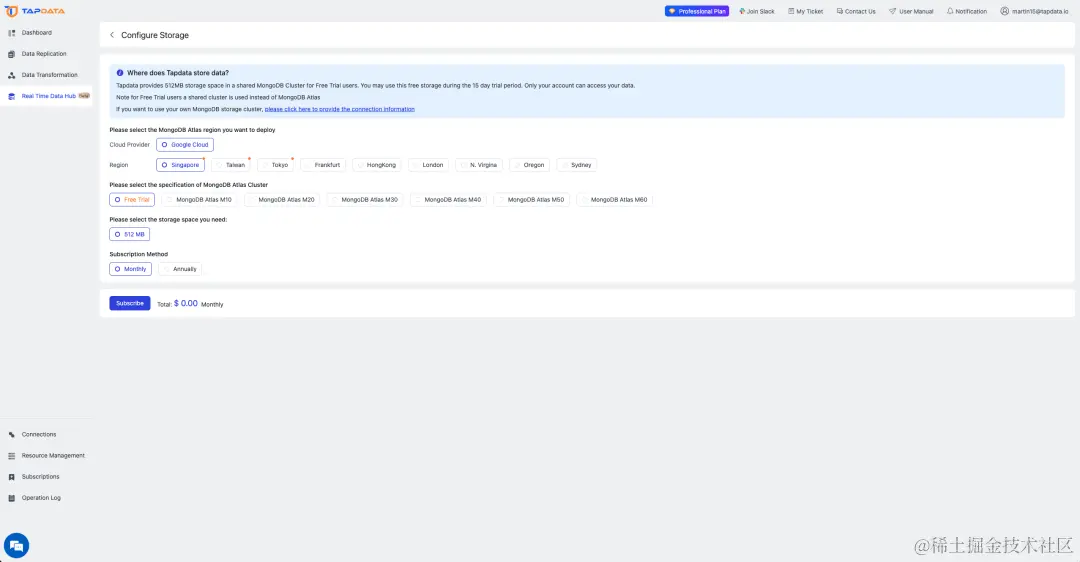Select HongKong region
The width and height of the screenshot is (1080, 562).
tap(377, 165)
